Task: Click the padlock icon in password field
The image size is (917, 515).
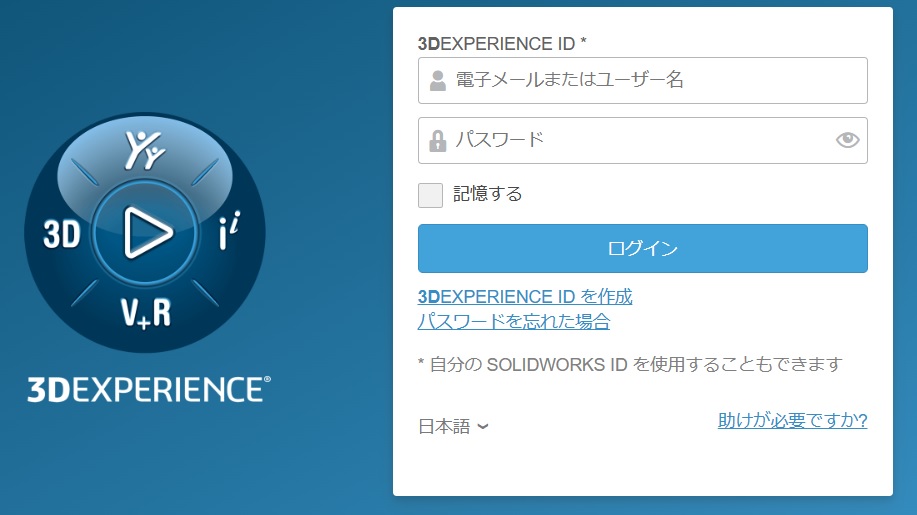Action: tap(437, 141)
